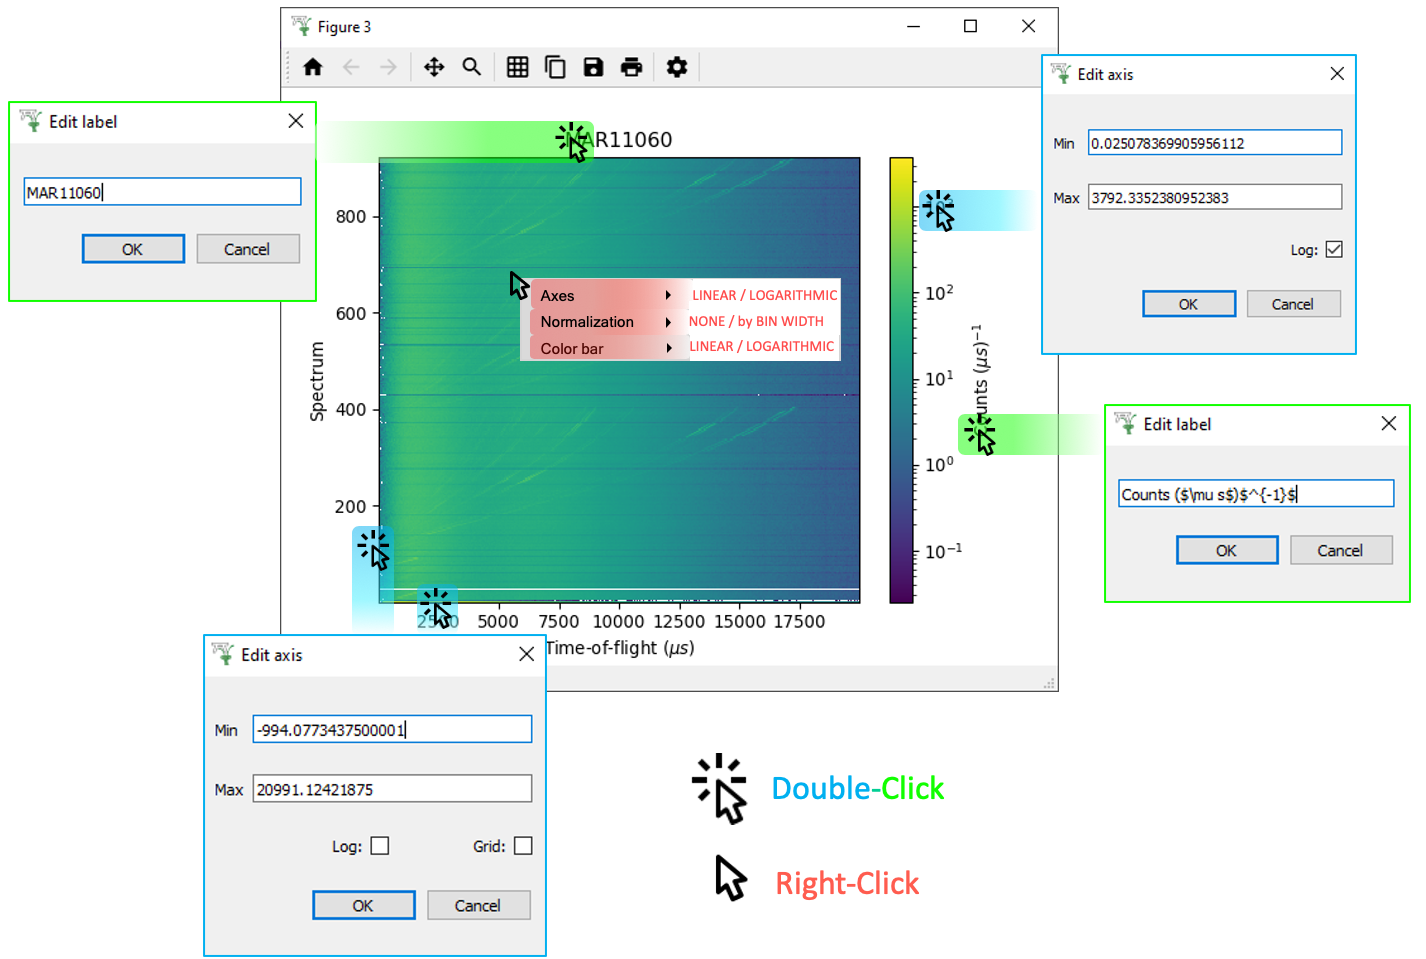
Task: Choose NONE / by BIN WIDTH option
Action: (757, 321)
